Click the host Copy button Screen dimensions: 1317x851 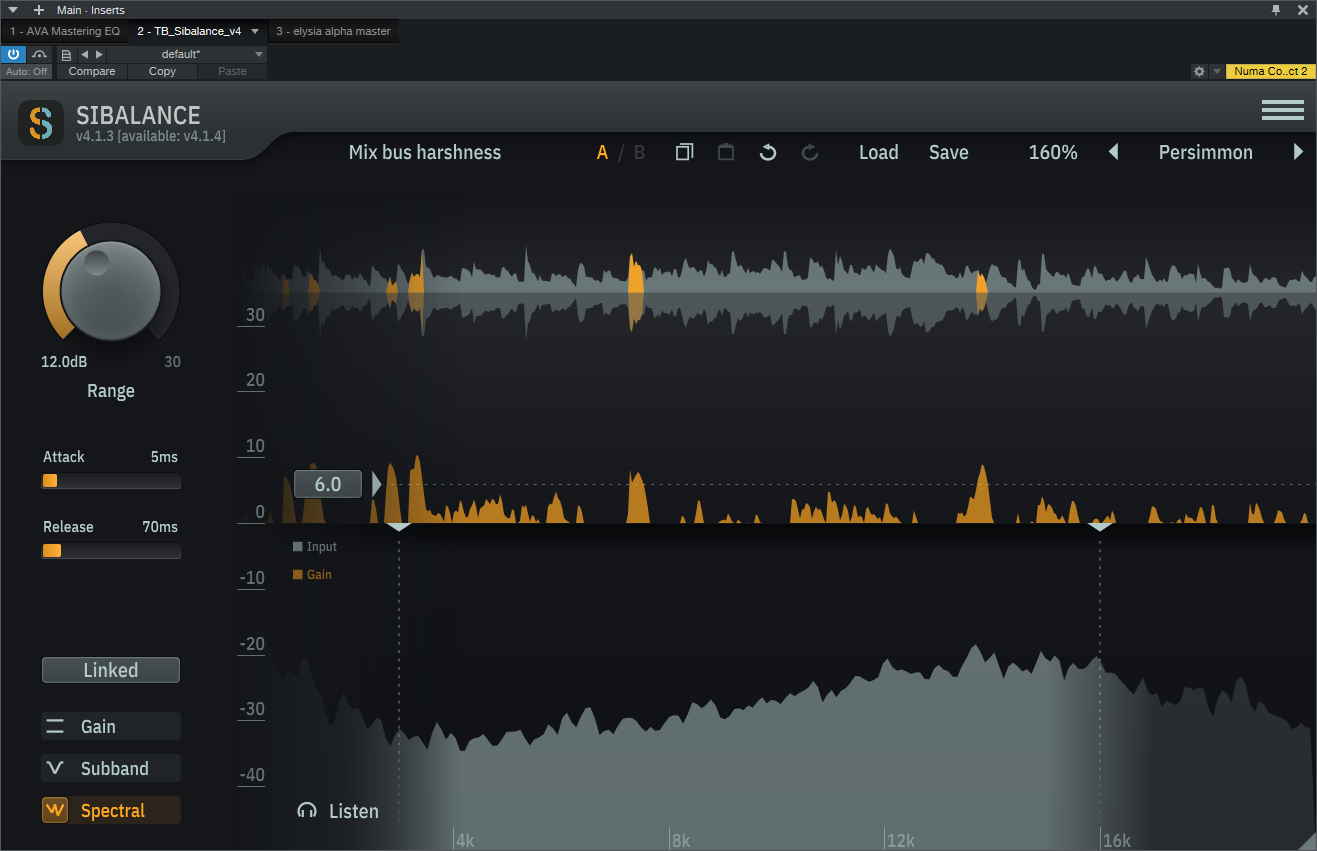click(162, 72)
